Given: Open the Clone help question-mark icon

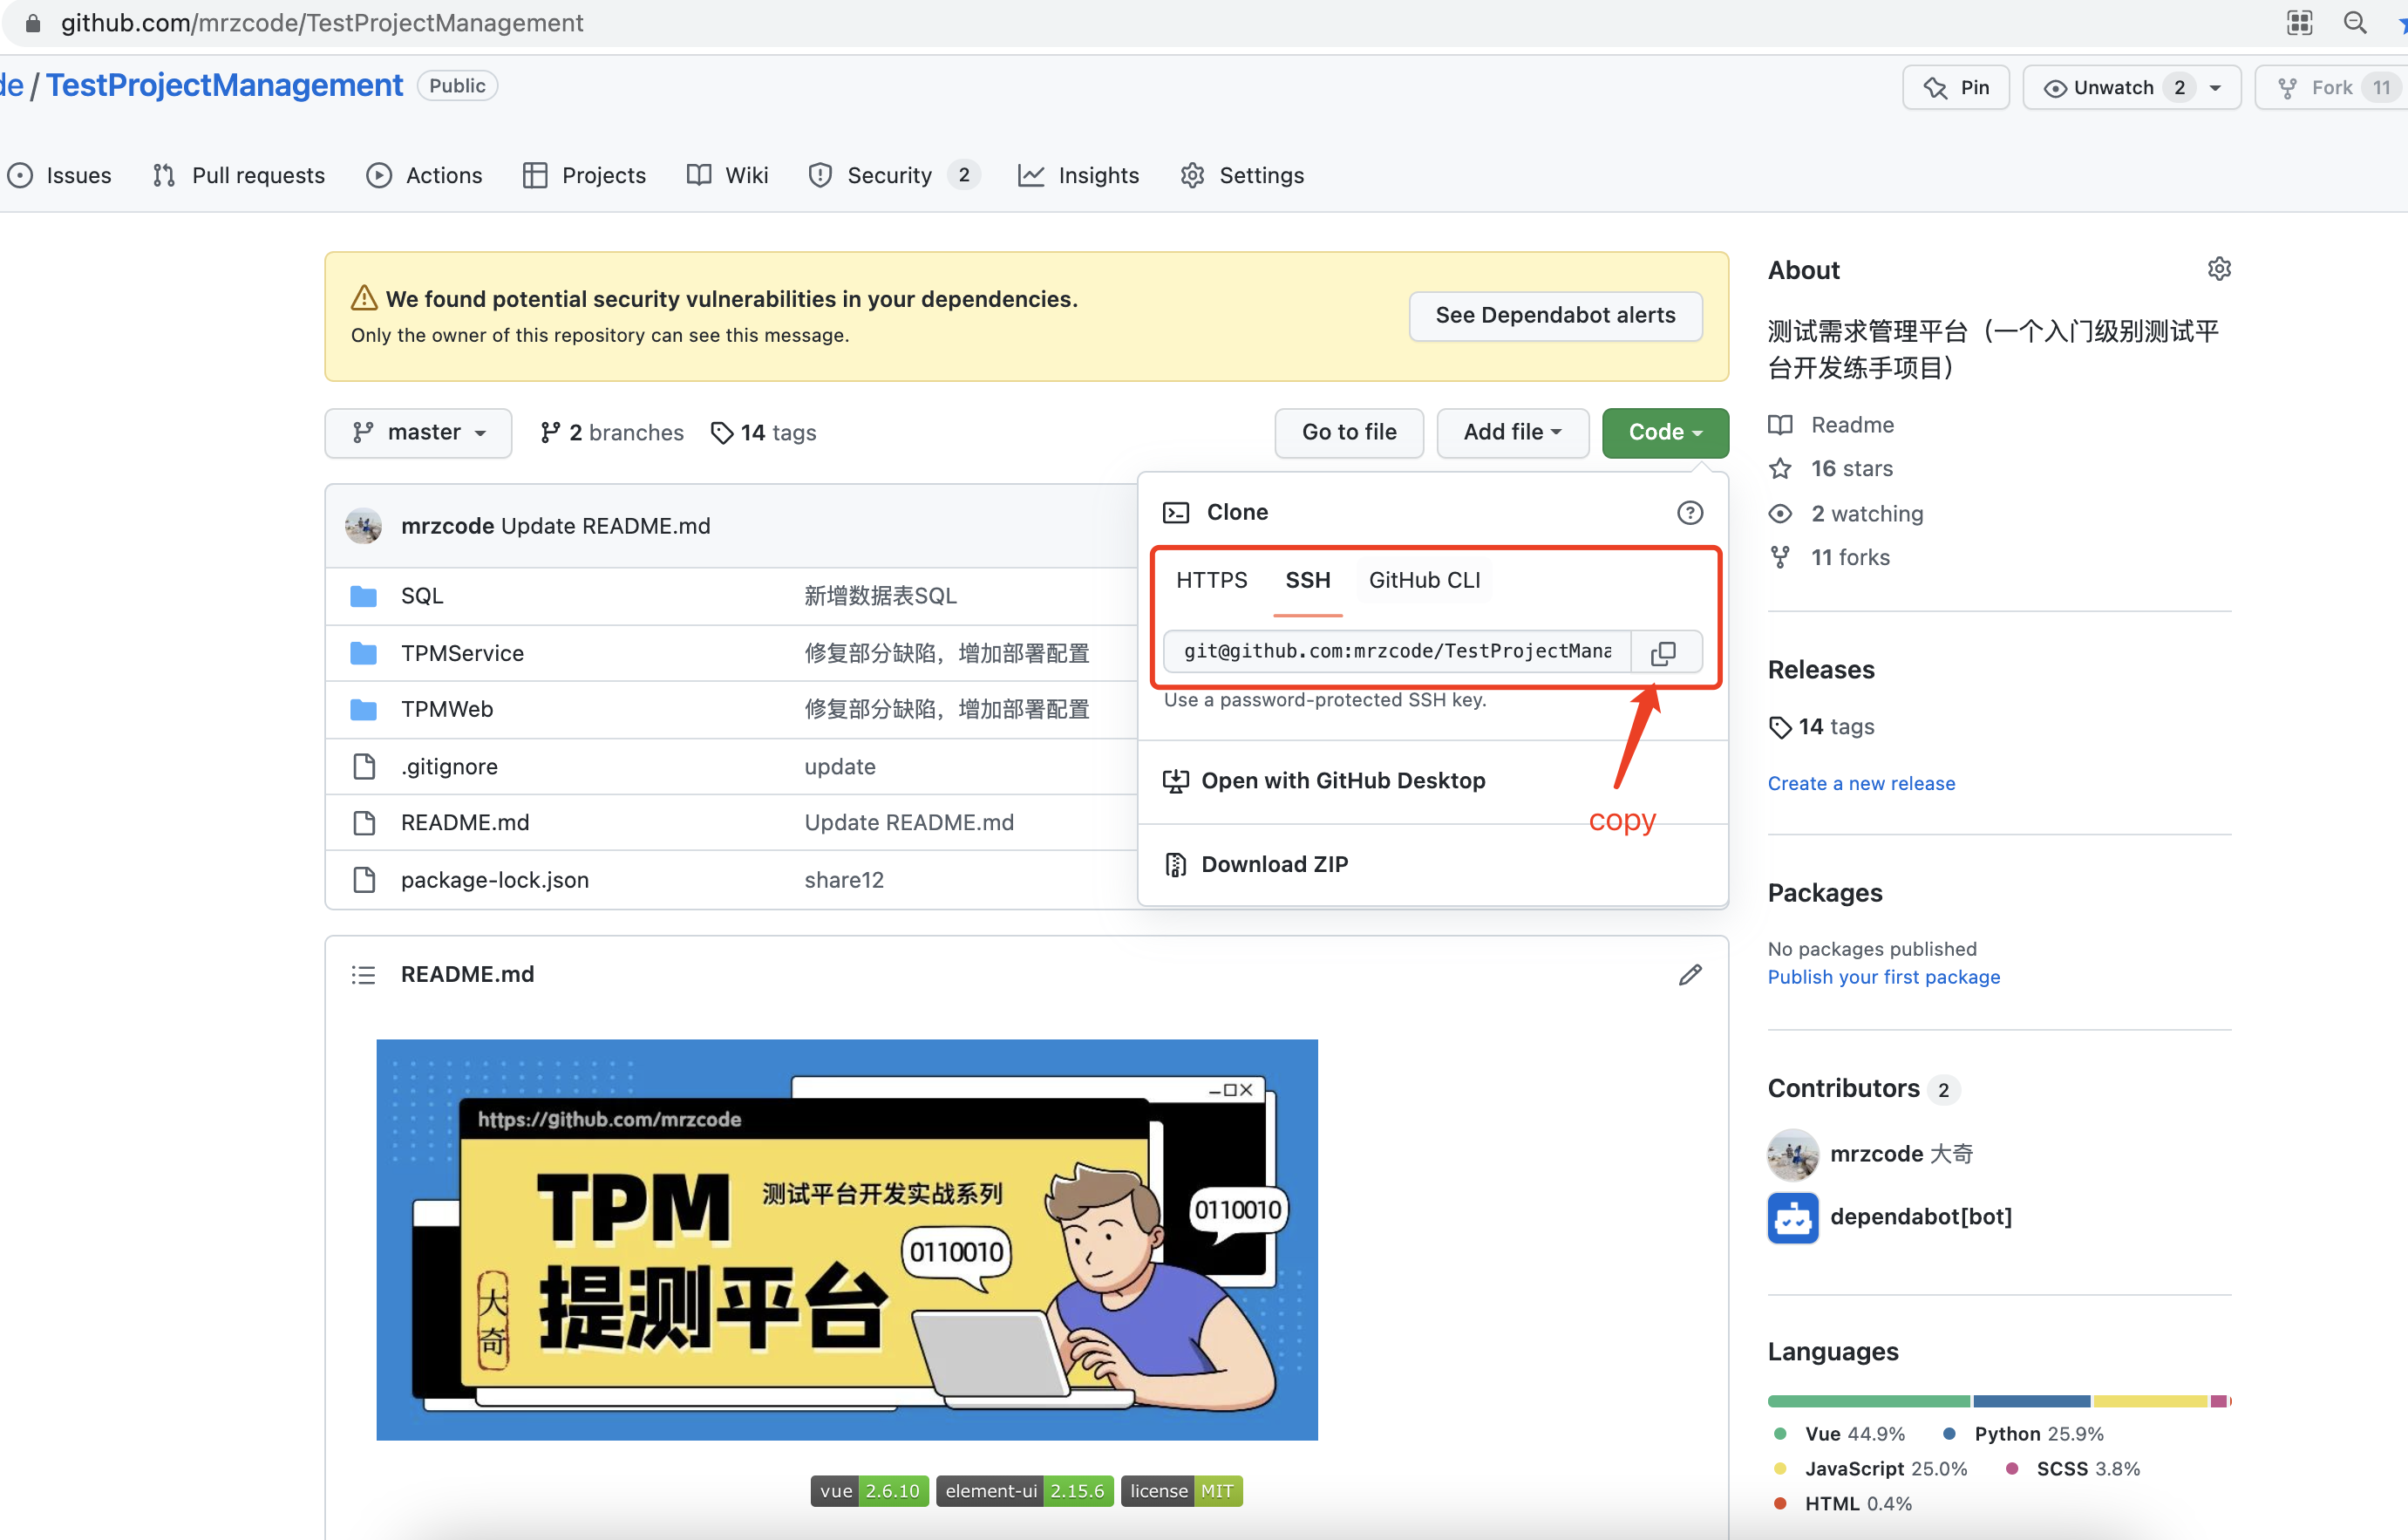Looking at the screenshot, I should click(x=1689, y=512).
